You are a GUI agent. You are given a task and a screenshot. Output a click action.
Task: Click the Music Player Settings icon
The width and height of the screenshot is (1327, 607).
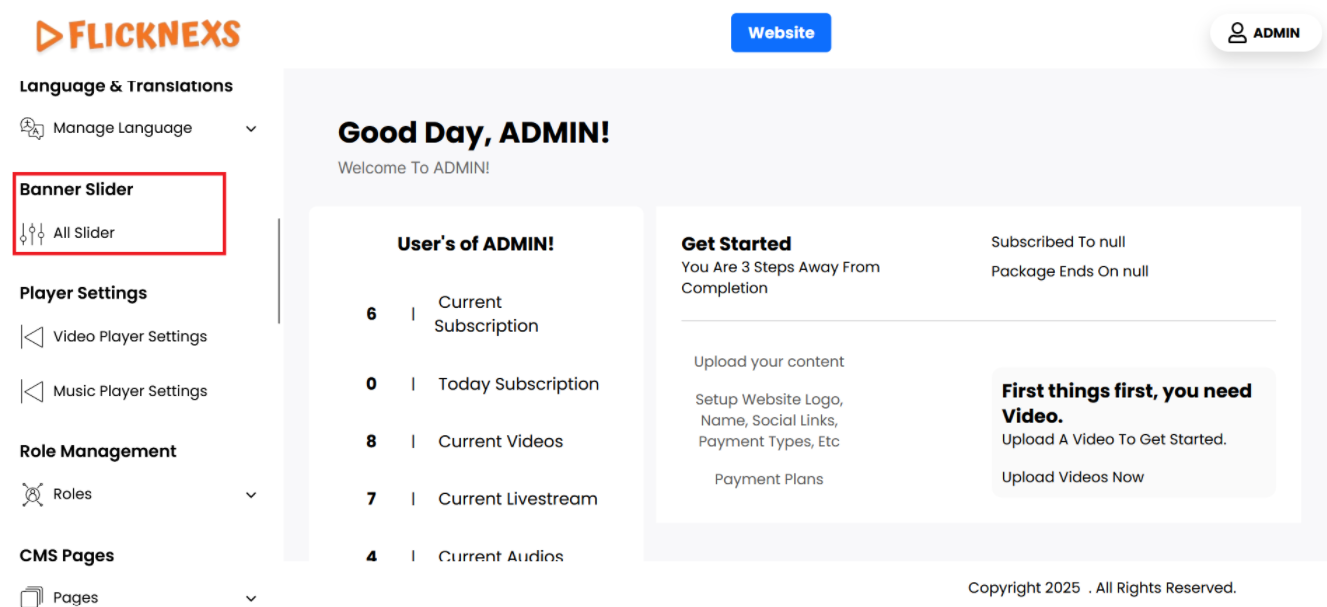tap(32, 391)
